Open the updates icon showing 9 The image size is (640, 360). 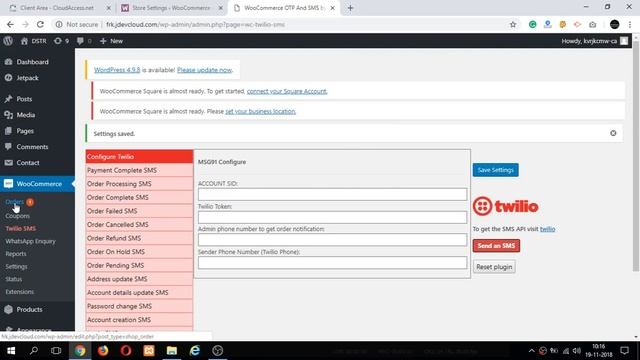point(58,41)
